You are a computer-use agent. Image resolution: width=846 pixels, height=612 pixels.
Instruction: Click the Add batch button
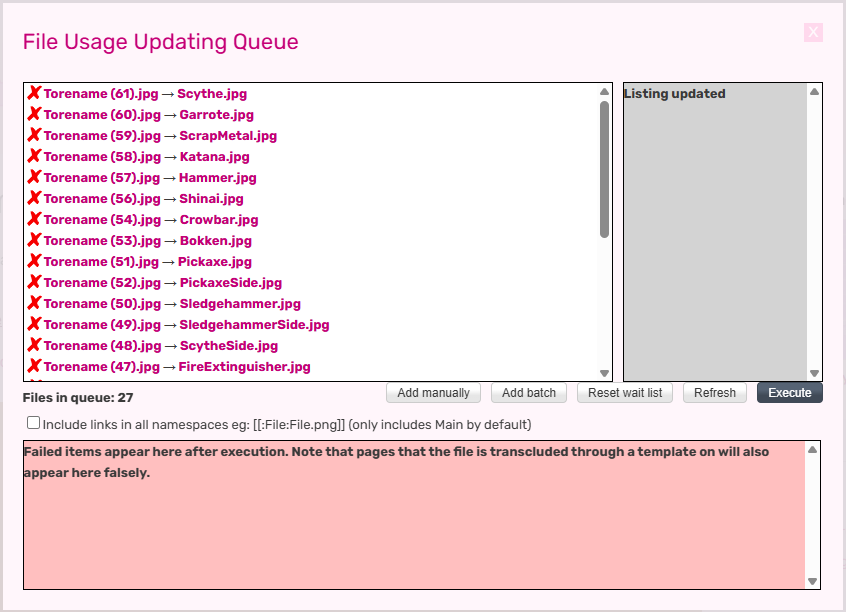coord(529,393)
